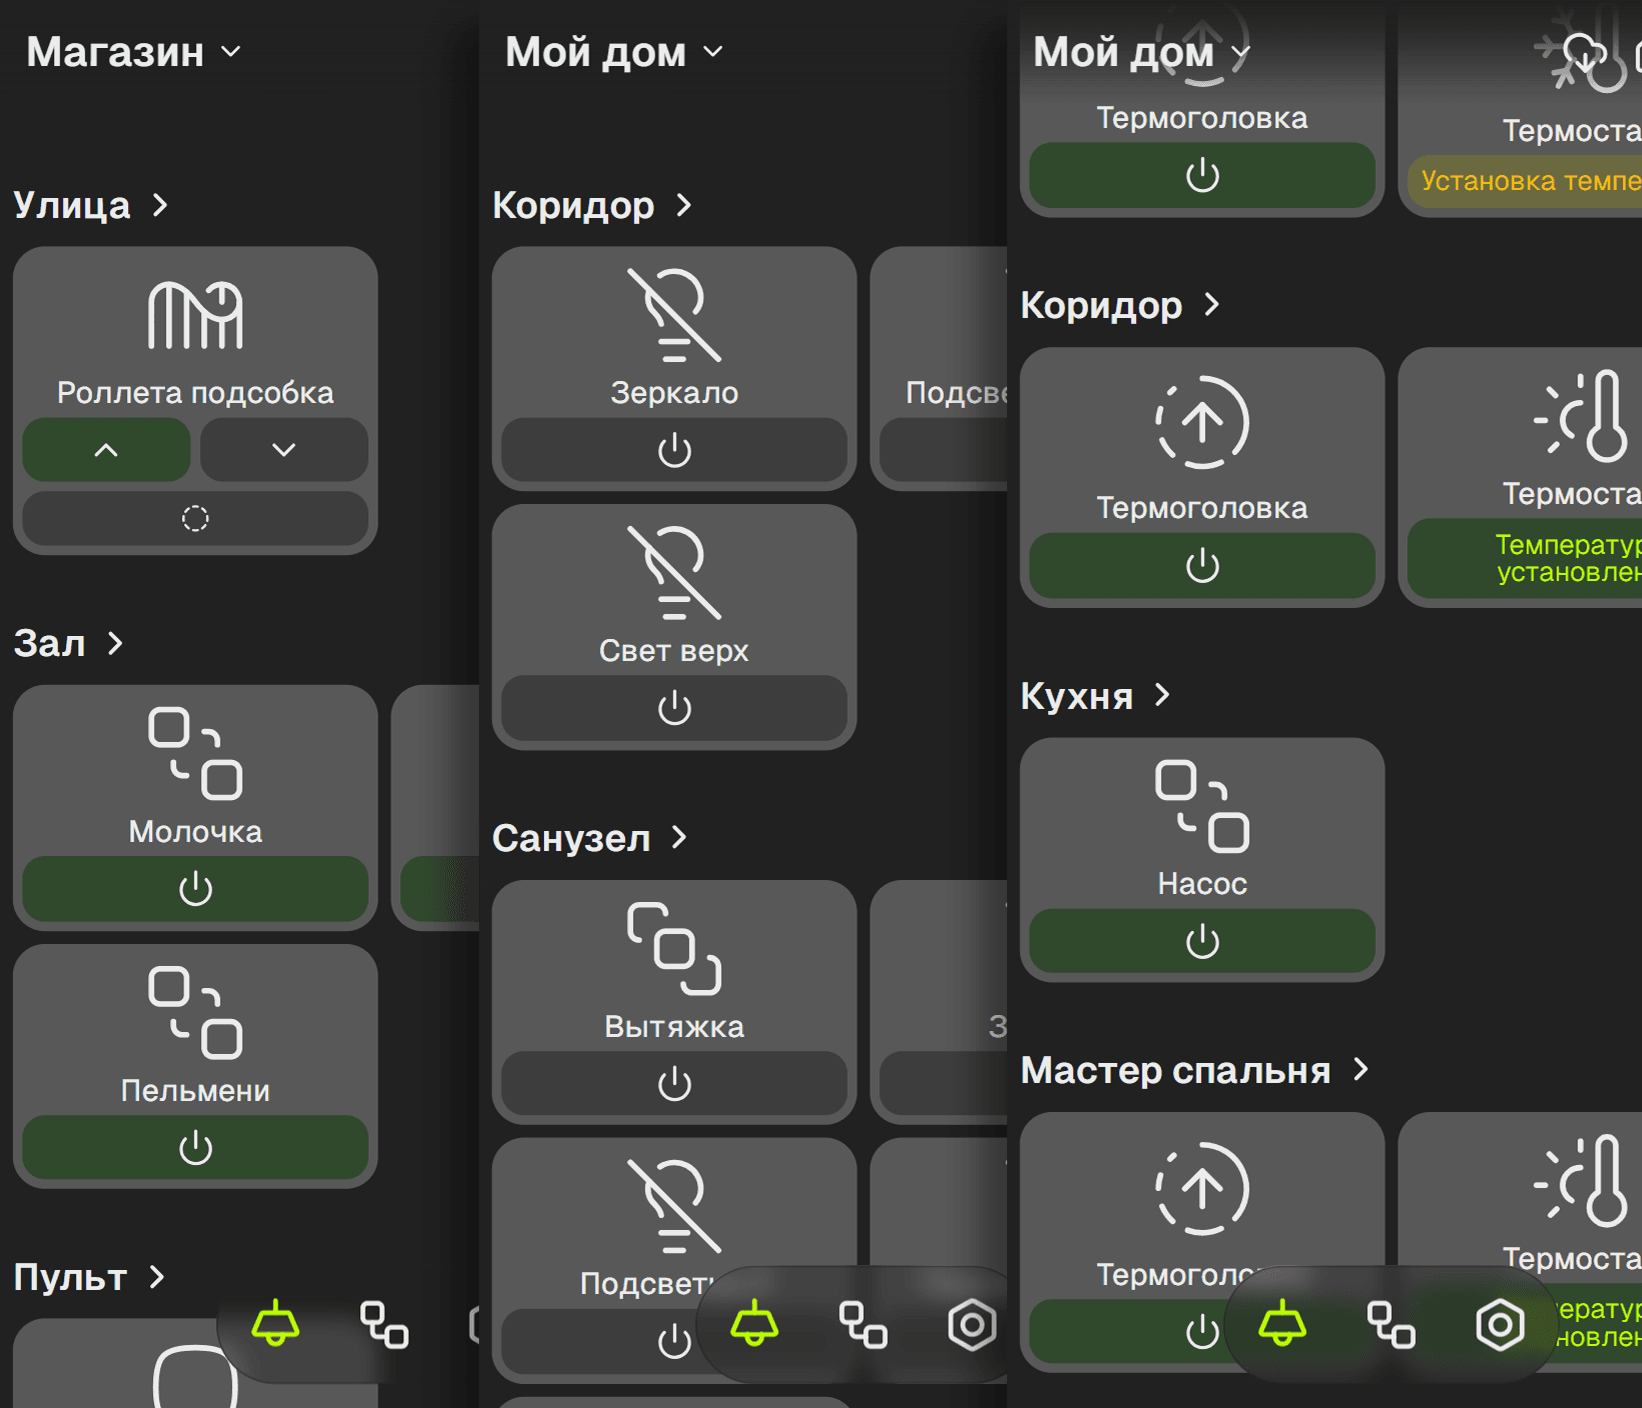Image resolution: width=1642 pixels, height=1408 pixels.
Task: Expand the Кухня room section
Action: (1095, 696)
